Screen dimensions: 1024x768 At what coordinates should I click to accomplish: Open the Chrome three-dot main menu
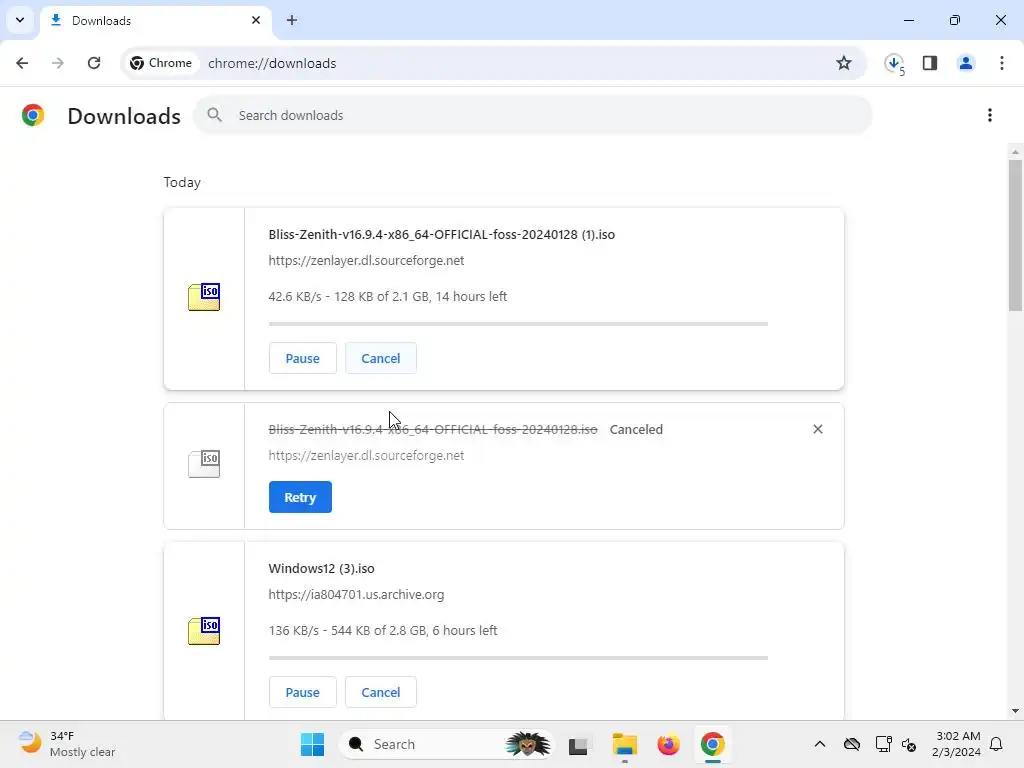1002,63
